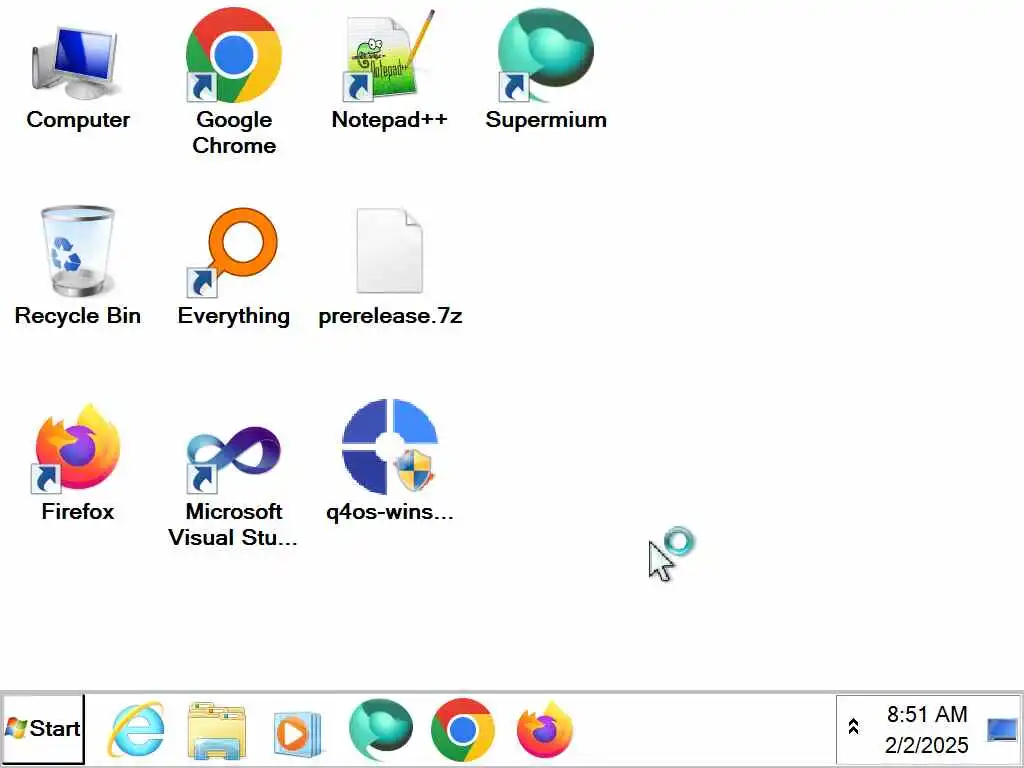Screen dimensions: 1024x768
Task: Expand hidden system tray icons
Action: [x=854, y=726]
